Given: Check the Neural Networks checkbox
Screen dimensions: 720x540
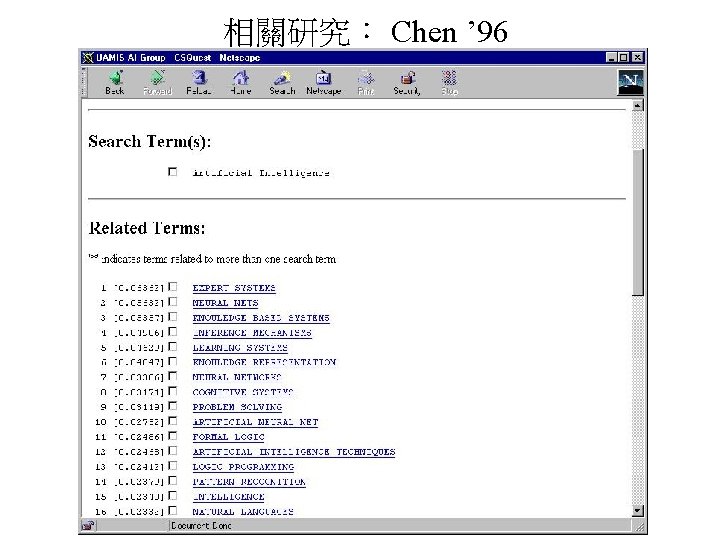Looking at the screenshot, I should [173, 376].
